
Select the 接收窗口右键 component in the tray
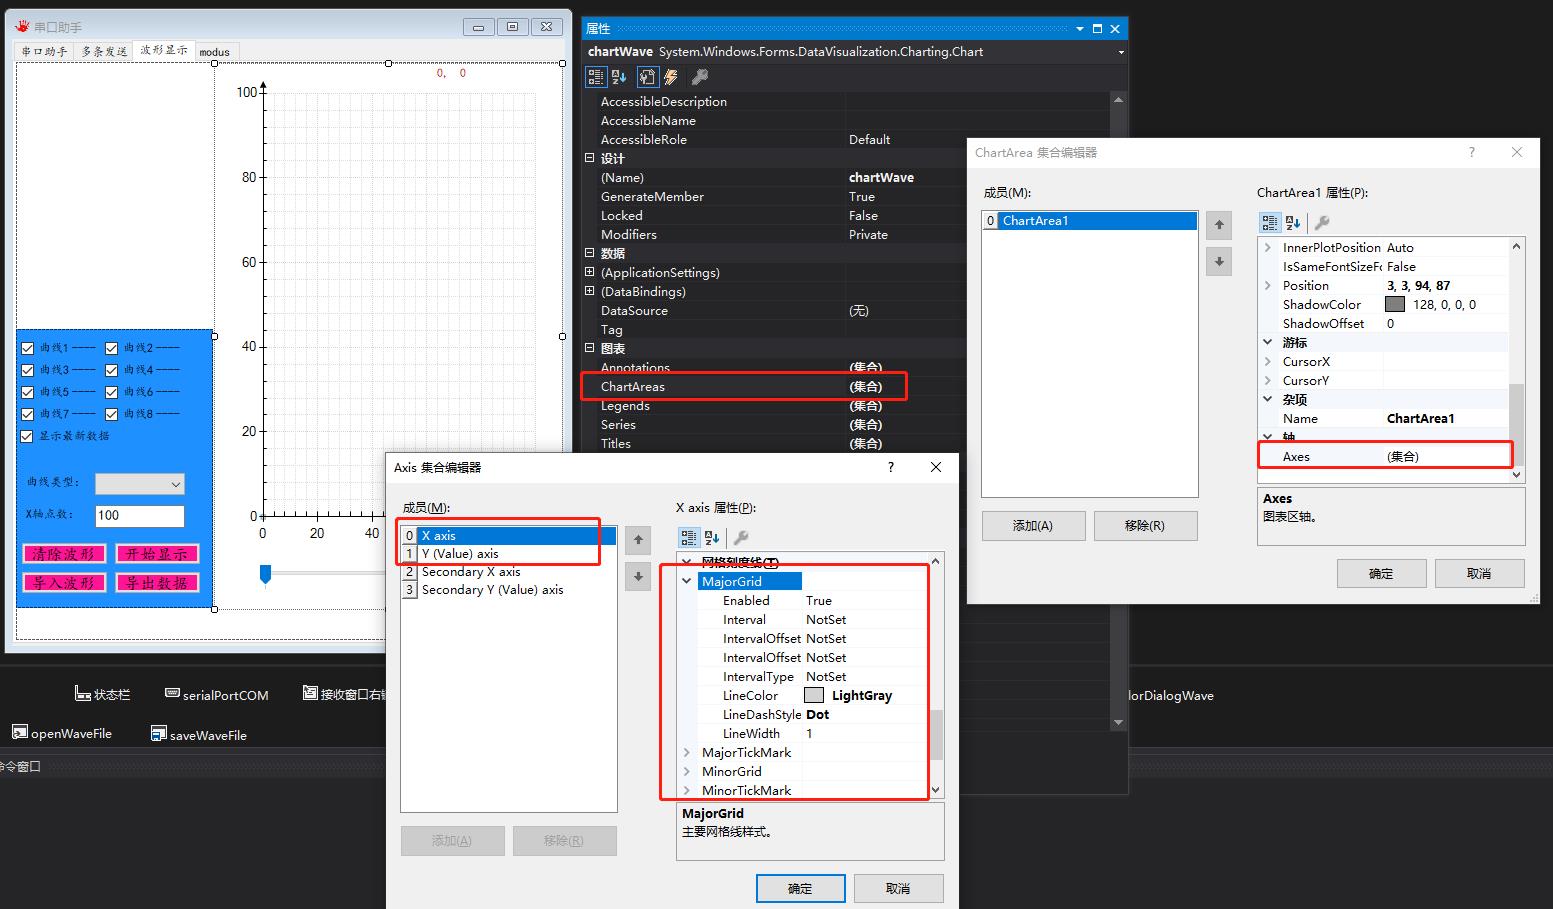(x=344, y=694)
